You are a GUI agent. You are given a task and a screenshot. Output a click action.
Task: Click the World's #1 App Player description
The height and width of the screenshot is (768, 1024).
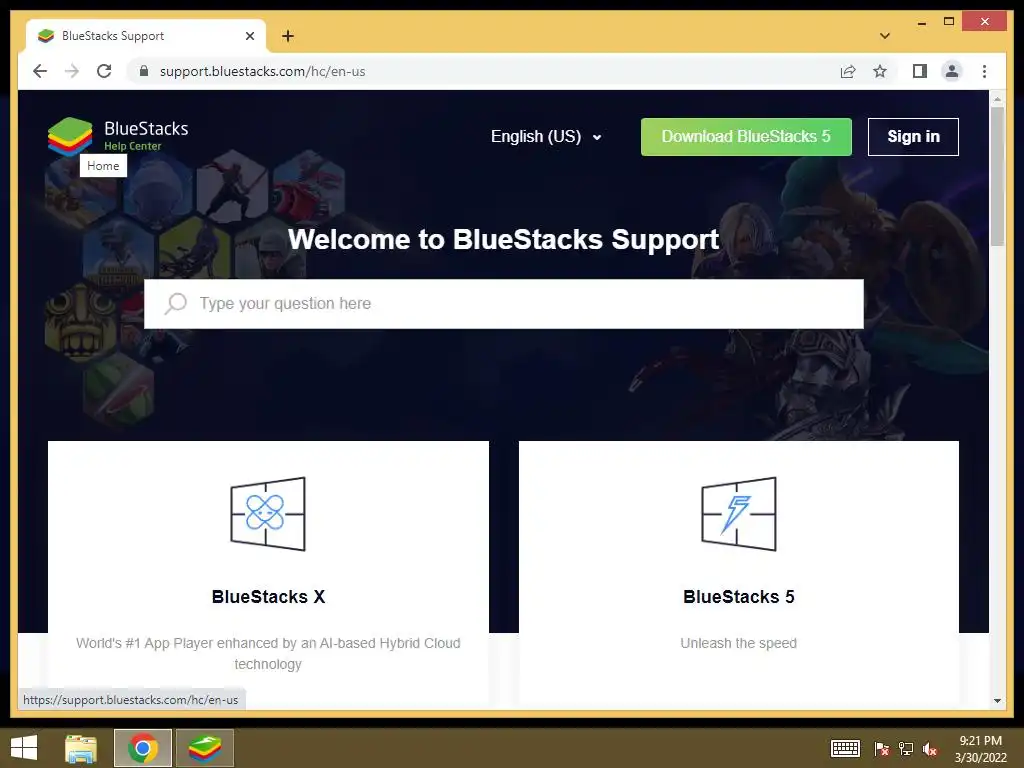268,654
